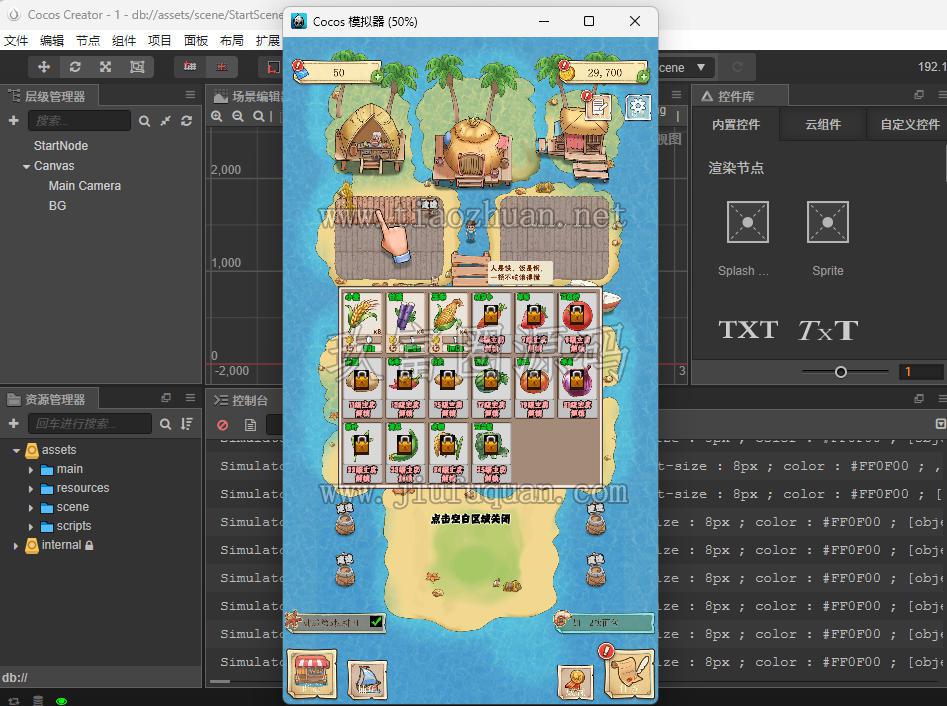Expand the internal assets database

click(x=16, y=545)
